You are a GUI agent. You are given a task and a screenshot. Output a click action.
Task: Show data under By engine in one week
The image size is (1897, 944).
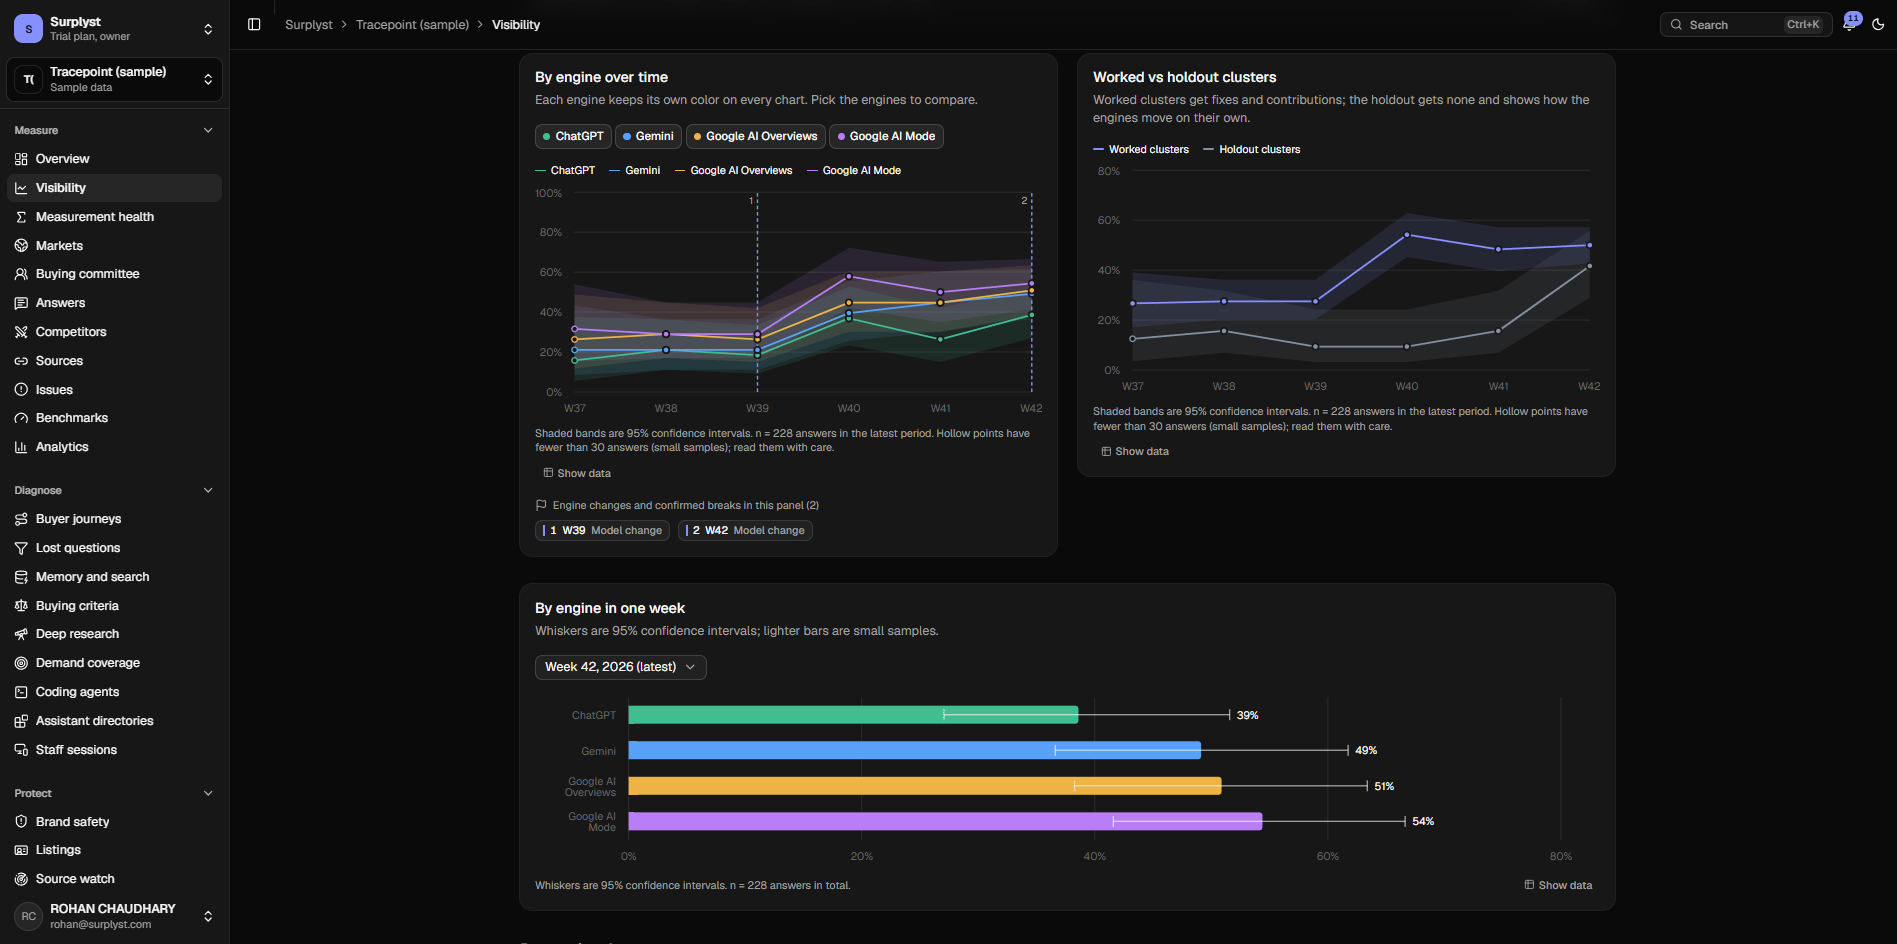[1558, 886]
